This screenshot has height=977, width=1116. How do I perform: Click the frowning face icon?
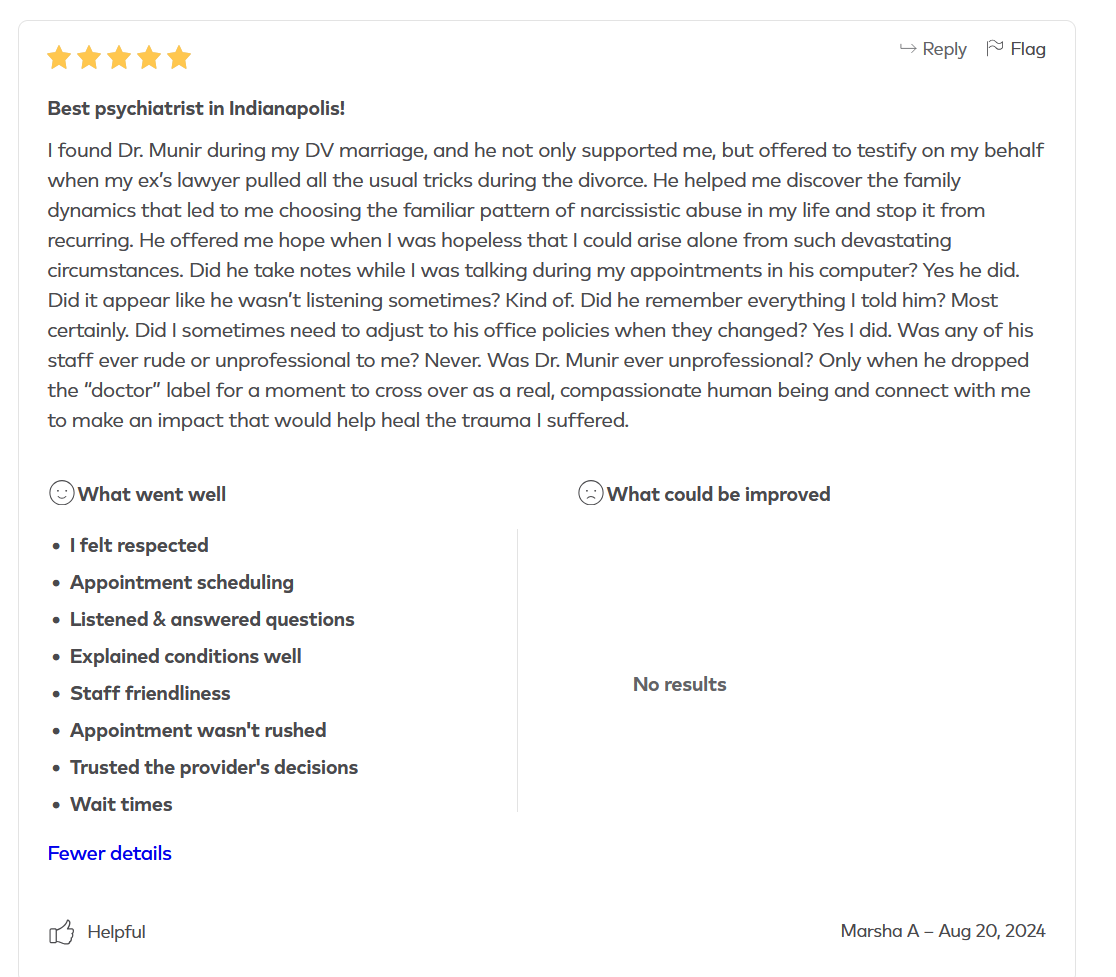tap(590, 493)
